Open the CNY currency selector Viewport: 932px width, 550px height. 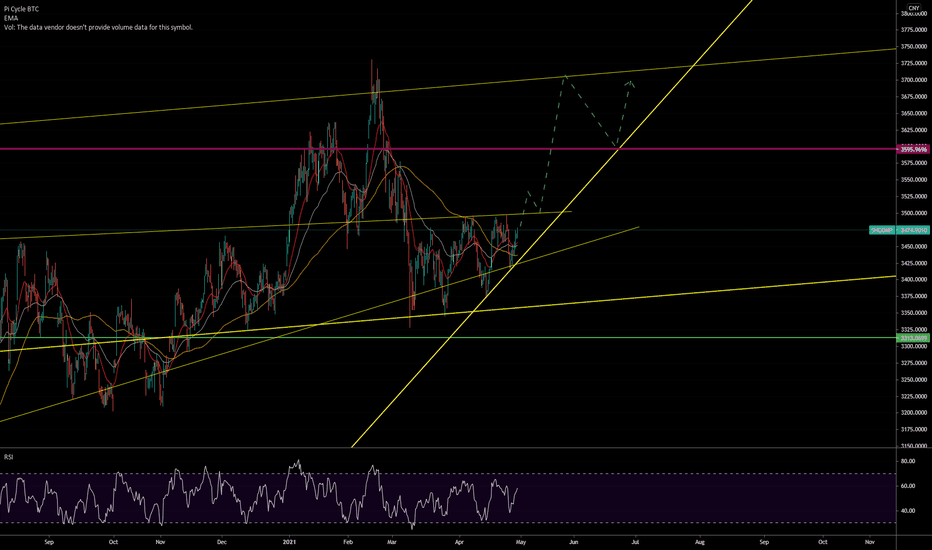coord(914,8)
